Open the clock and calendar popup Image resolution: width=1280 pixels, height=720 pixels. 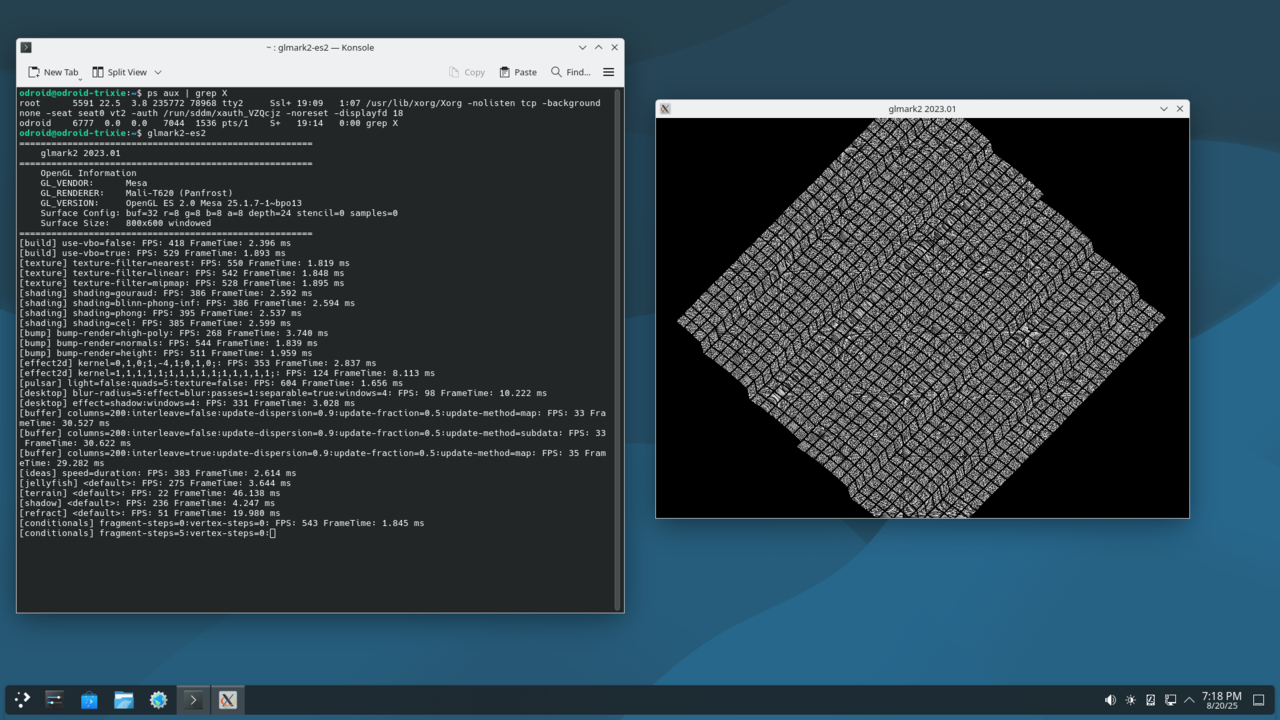(x=1221, y=700)
